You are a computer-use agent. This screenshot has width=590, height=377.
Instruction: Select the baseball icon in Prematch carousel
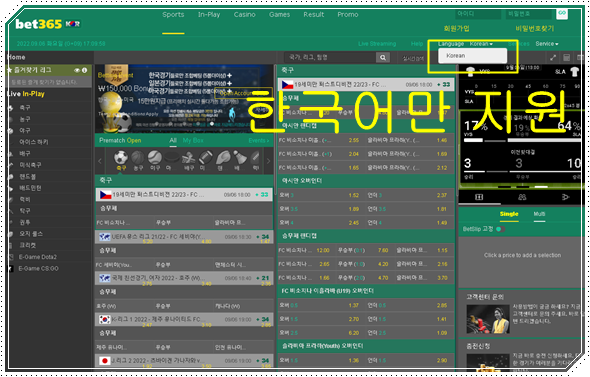155,157
